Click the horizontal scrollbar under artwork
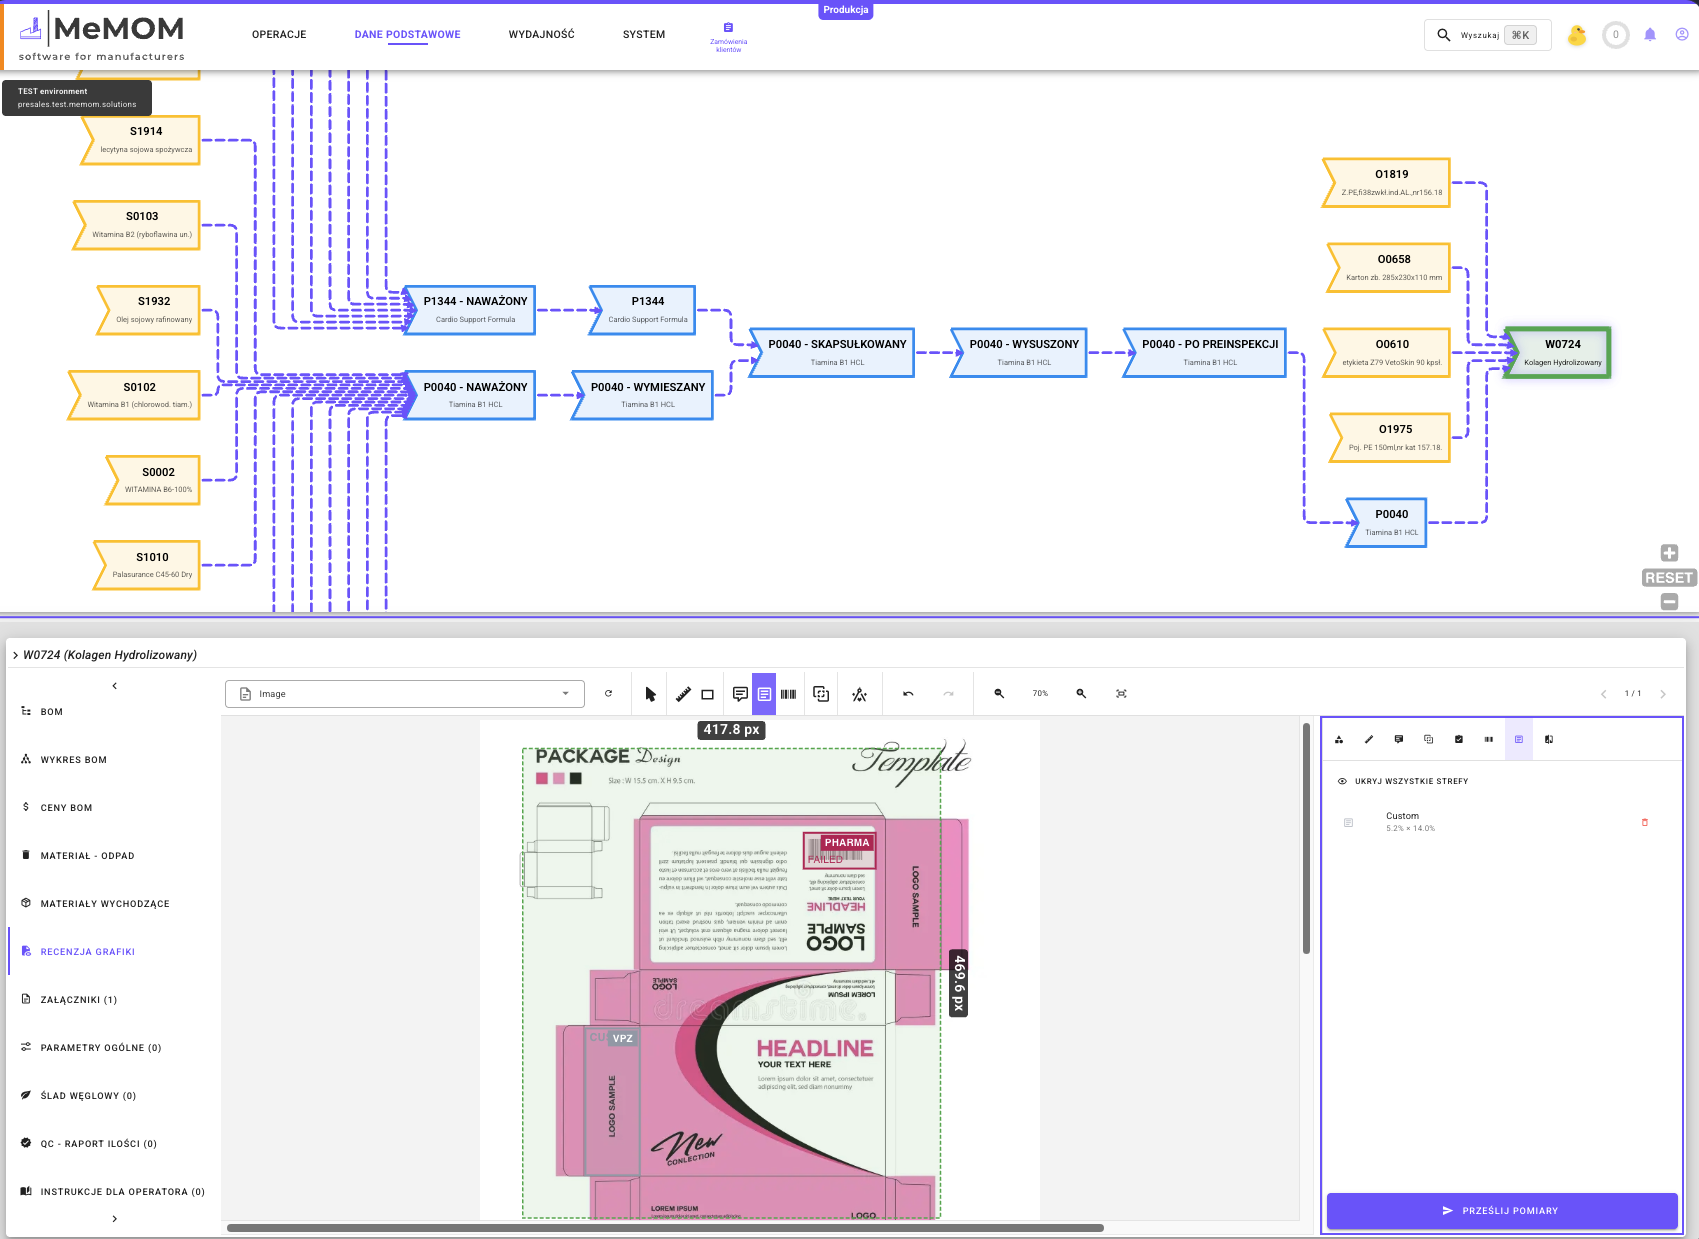The width and height of the screenshot is (1699, 1239). tap(665, 1228)
